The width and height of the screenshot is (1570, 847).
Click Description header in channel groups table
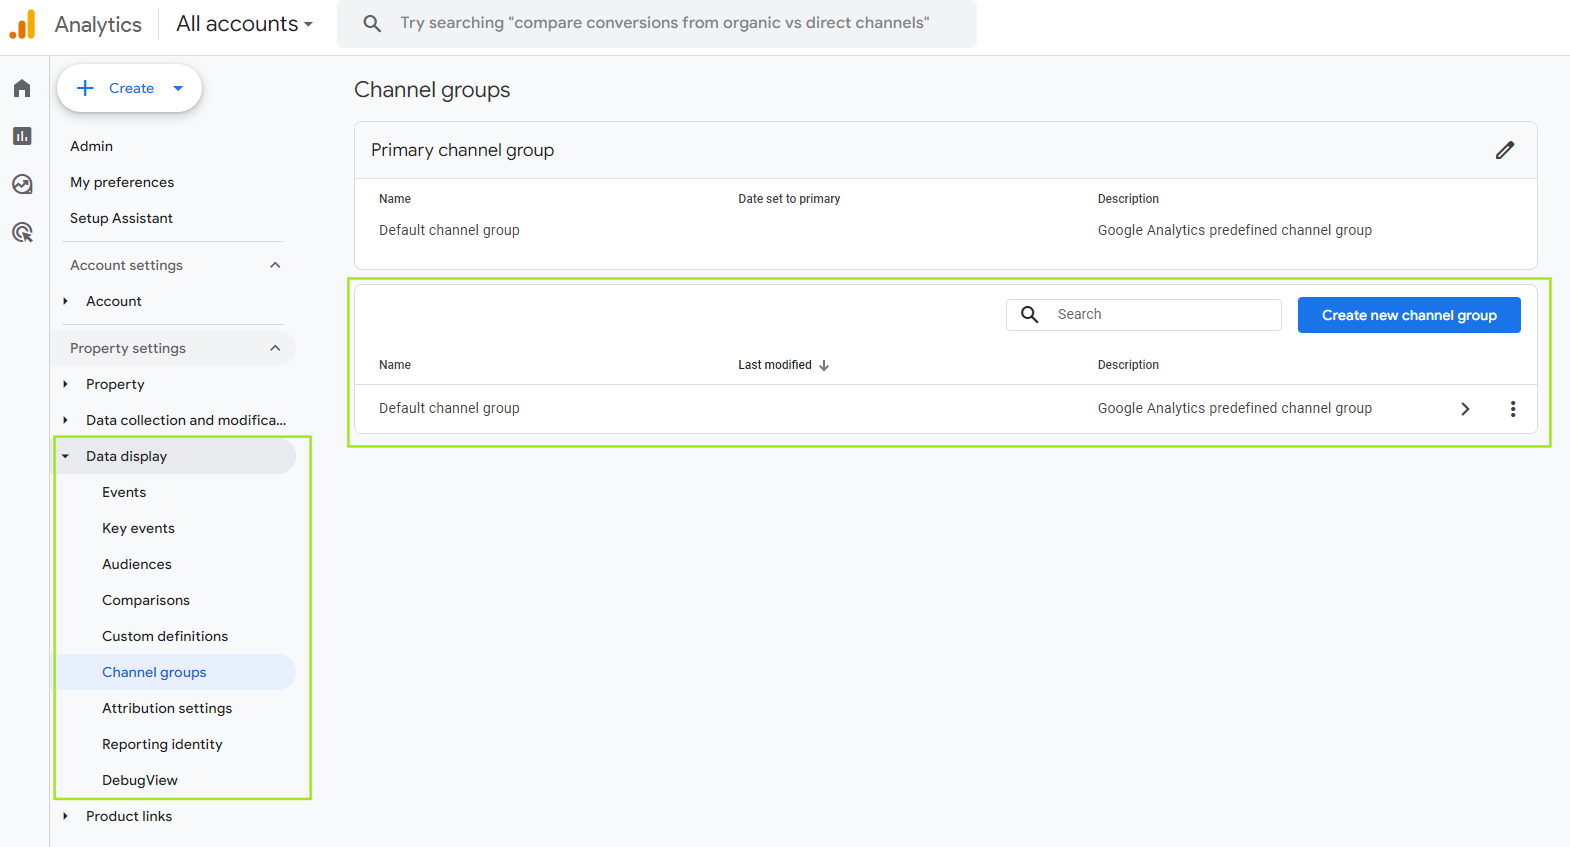[1128, 365]
